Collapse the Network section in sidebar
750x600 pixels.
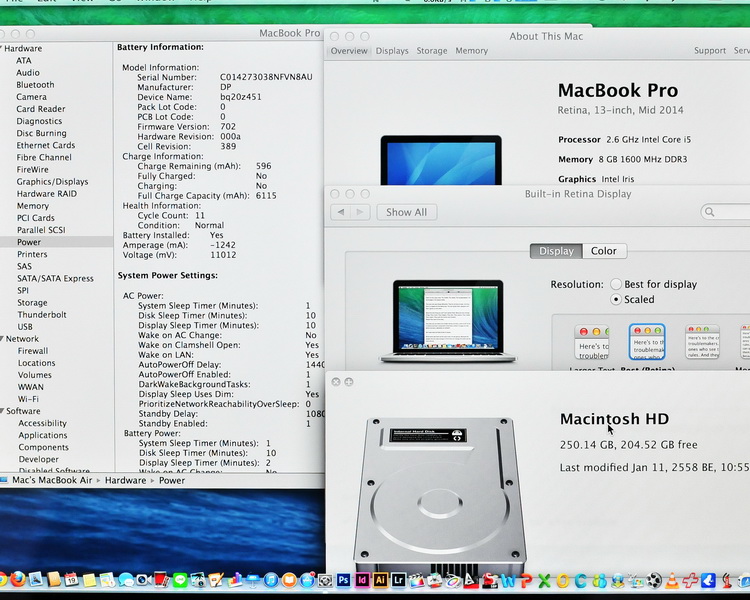[x=2, y=339]
